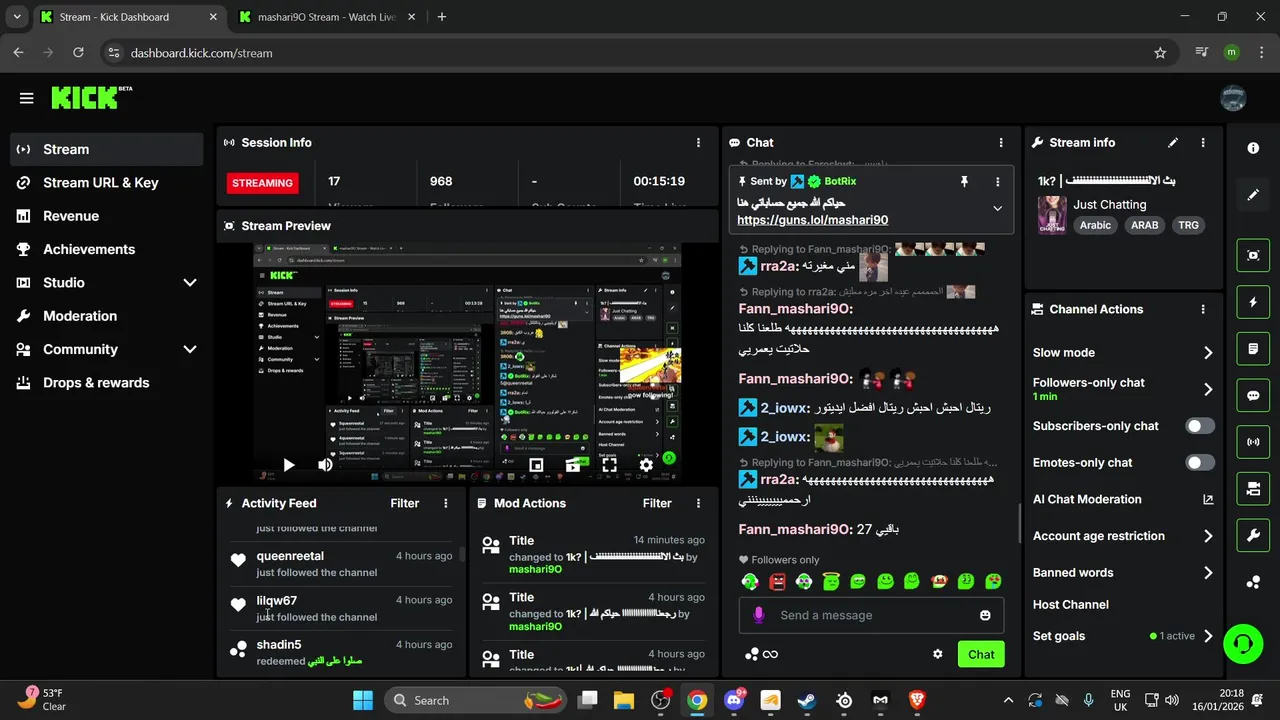Click the channel points infinity balance in chat
This screenshot has height=720, width=1280.
pos(762,654)
